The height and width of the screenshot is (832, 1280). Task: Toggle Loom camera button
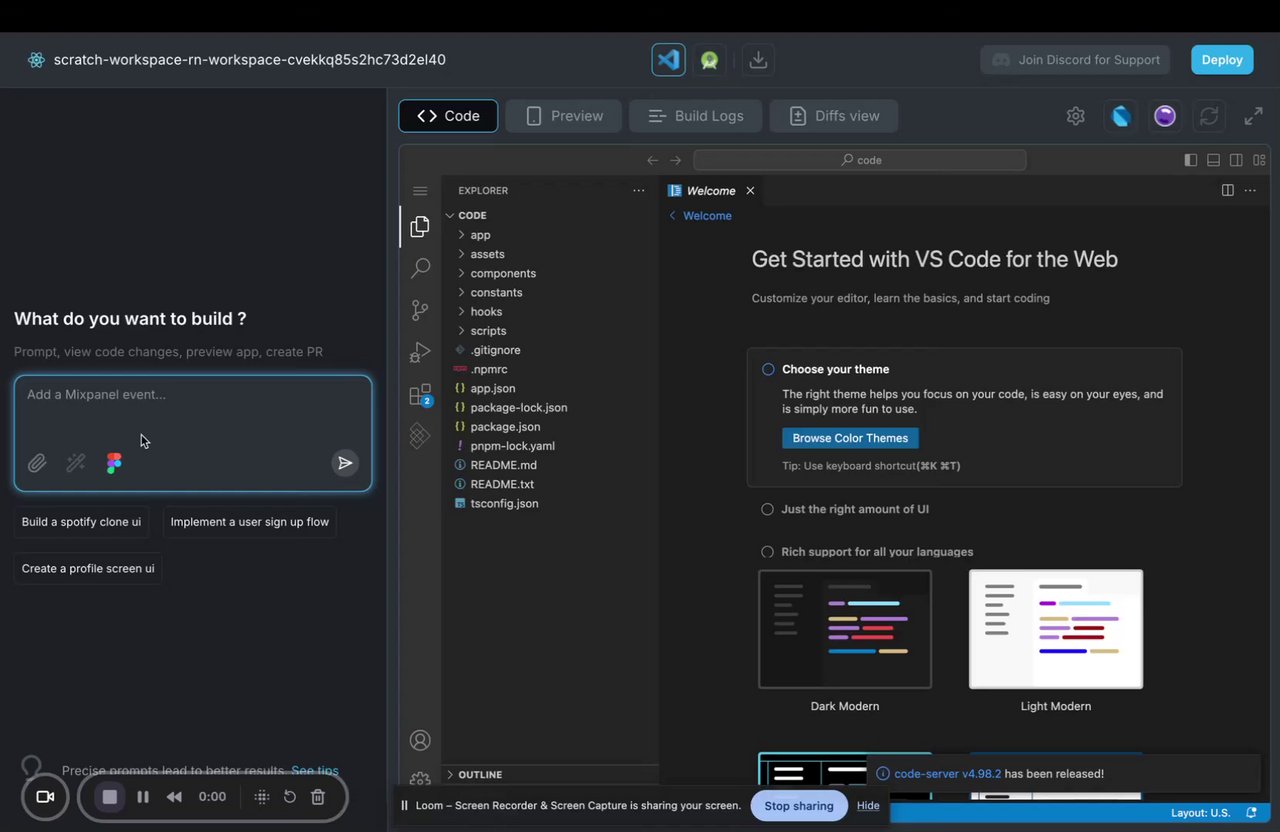pyautogui.click(x=45, y=797)
